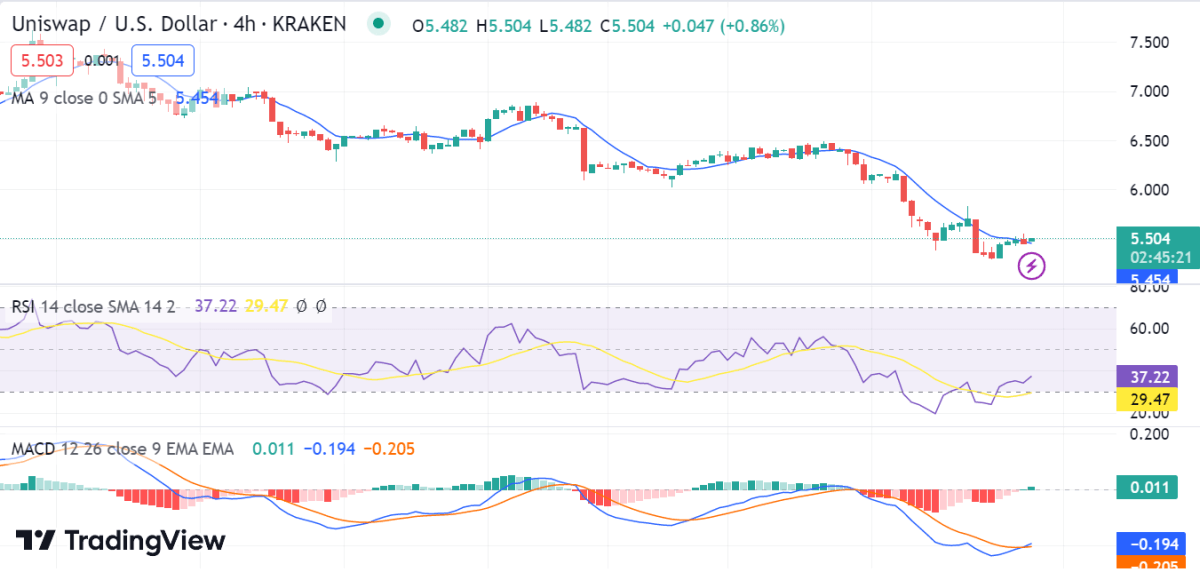
Task: Click the price change +0.047 (+0.86%) text
Action: point(722,26)
